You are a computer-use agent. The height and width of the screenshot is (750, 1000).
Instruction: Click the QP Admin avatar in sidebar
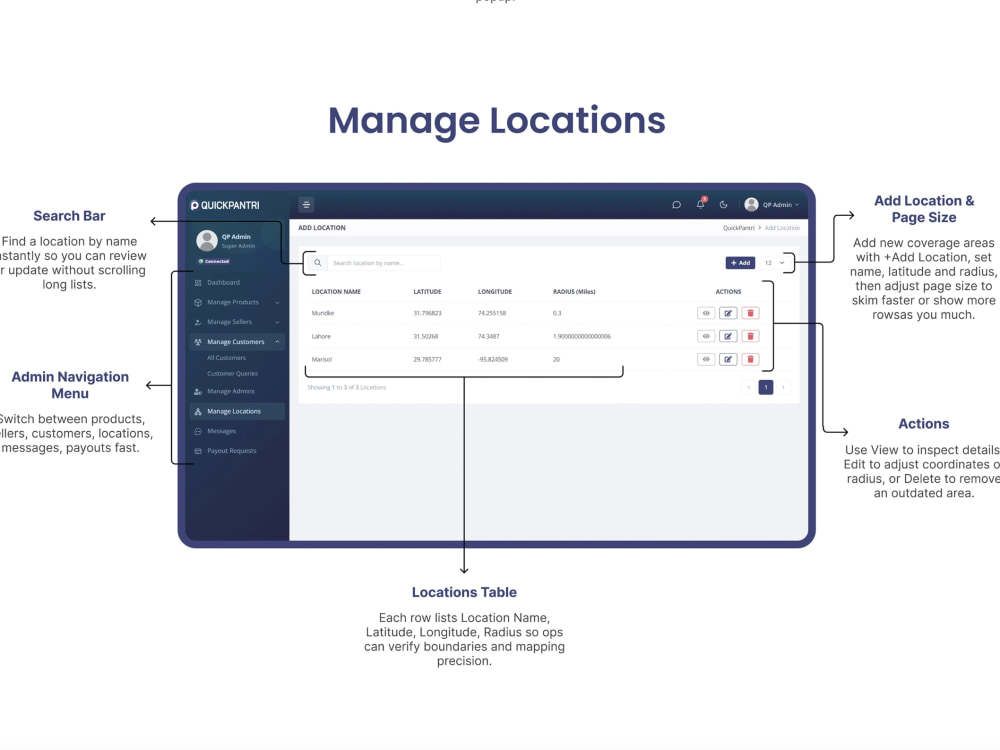(207, 240)
